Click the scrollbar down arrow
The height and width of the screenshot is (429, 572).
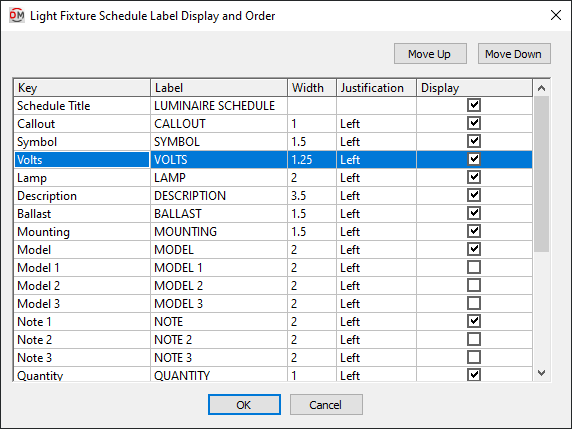click(541, 373)
